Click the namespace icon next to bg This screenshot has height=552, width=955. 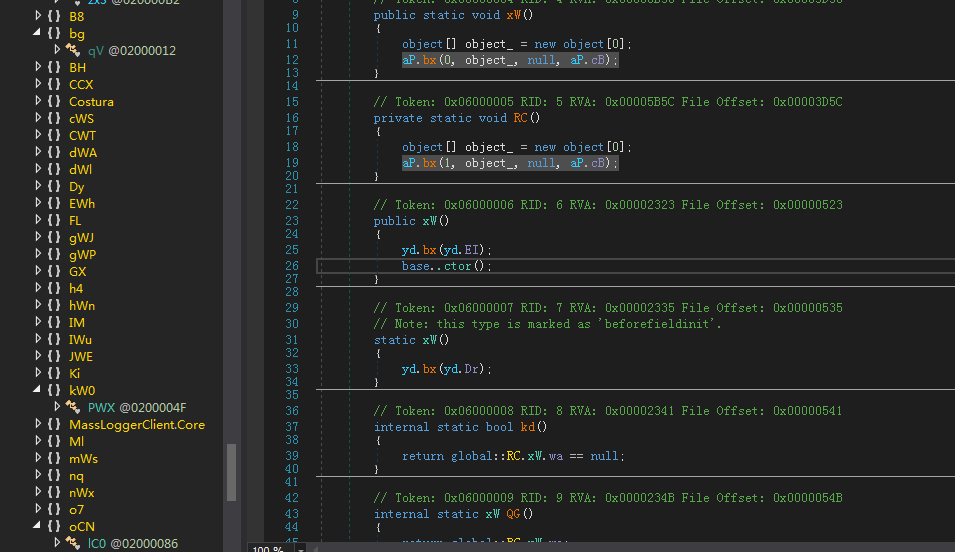pyautogui.click(x=54, y=34)
